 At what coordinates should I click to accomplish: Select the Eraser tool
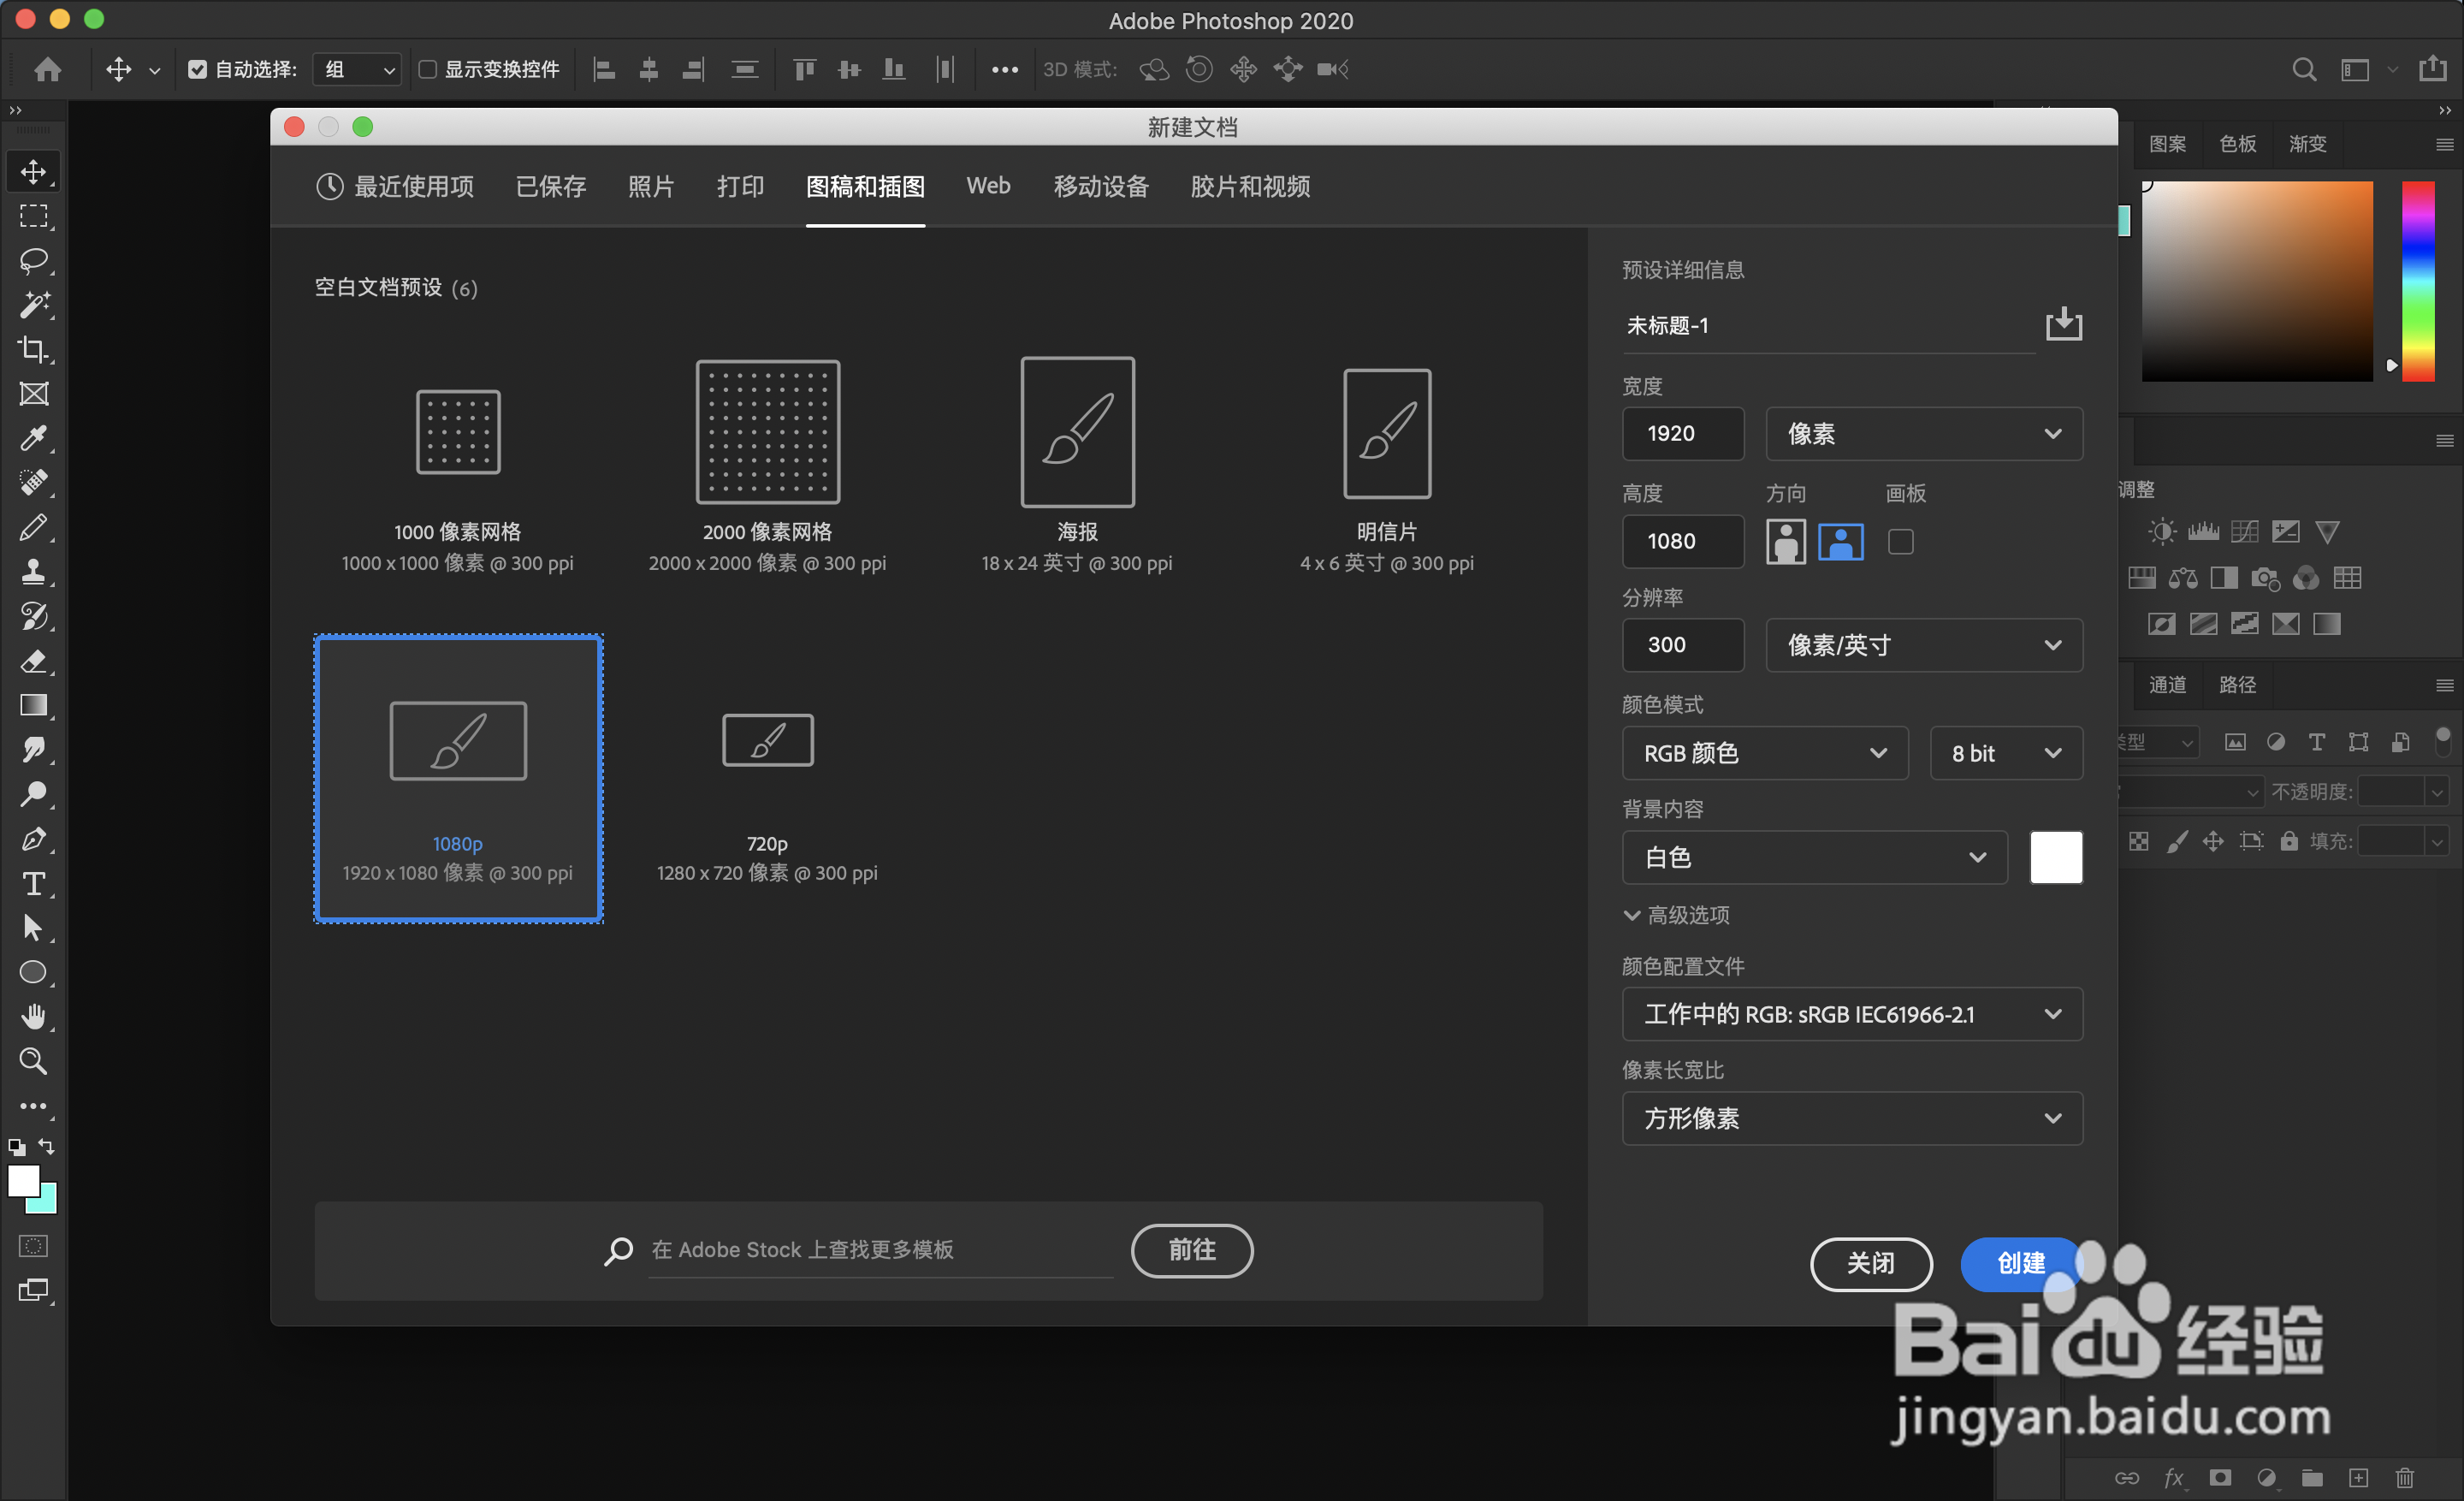click(x=33, y=661)
